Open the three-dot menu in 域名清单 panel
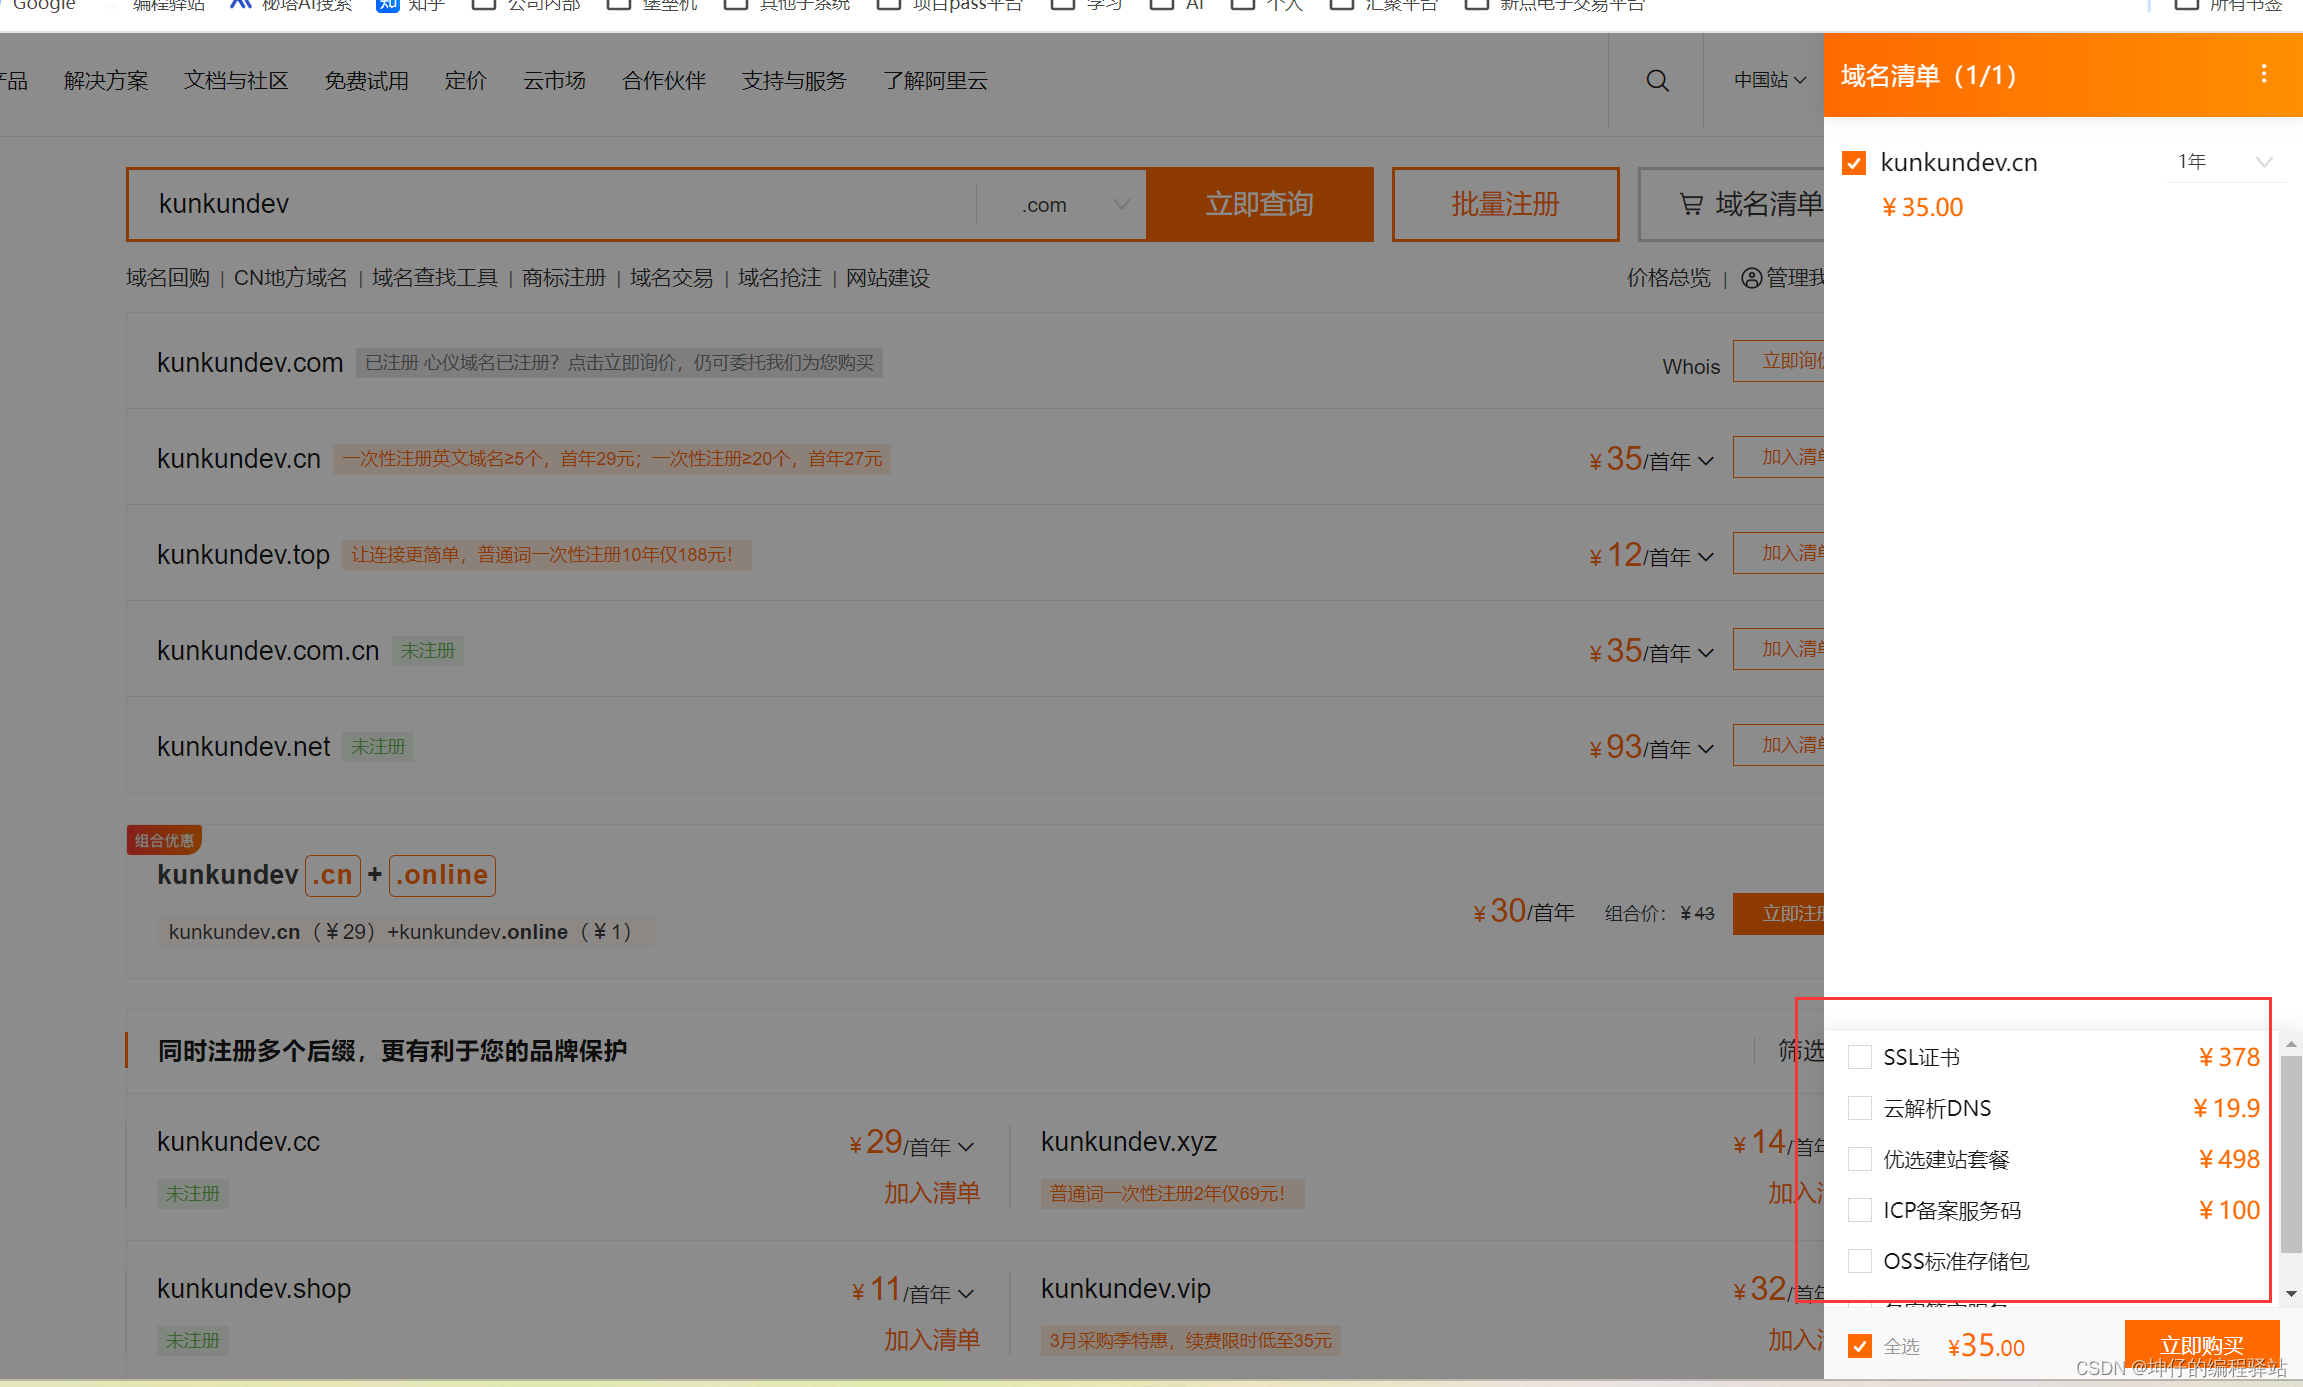Viewport: 2303px width, 1387px height. pos(2264,75)
